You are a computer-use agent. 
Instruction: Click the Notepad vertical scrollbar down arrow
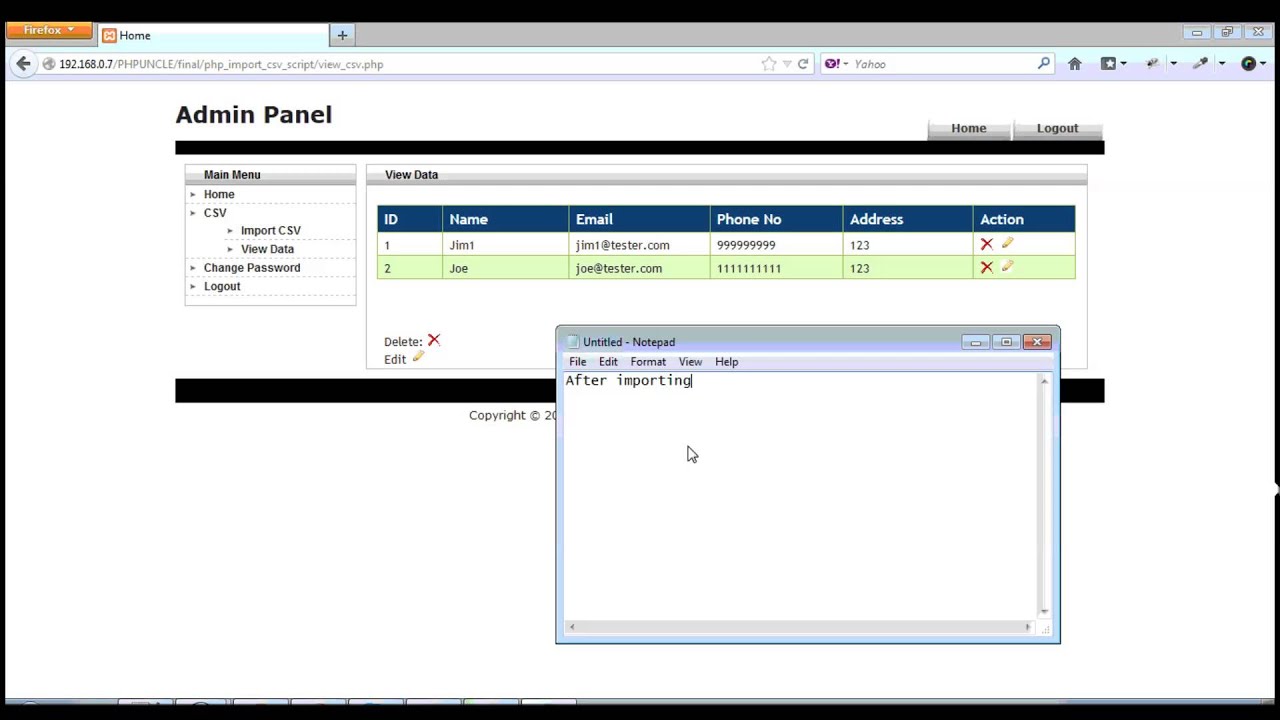(x=1044, y=611)
